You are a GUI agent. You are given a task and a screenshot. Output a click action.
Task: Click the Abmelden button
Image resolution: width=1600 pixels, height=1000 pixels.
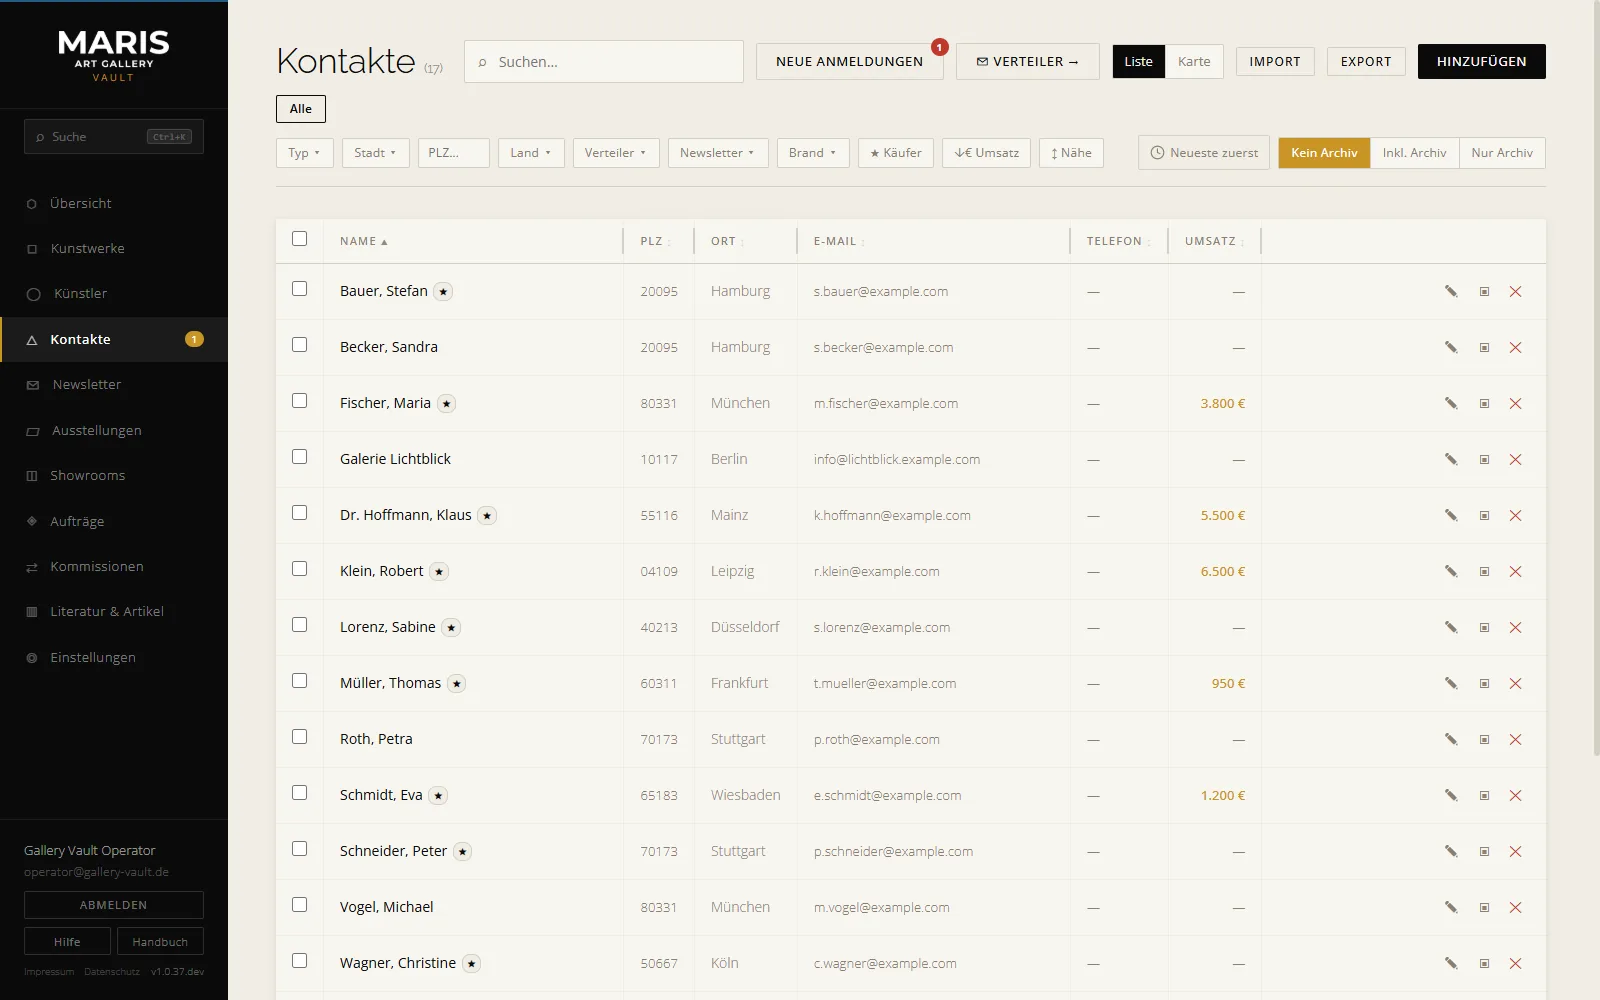(x=114, y=905)
